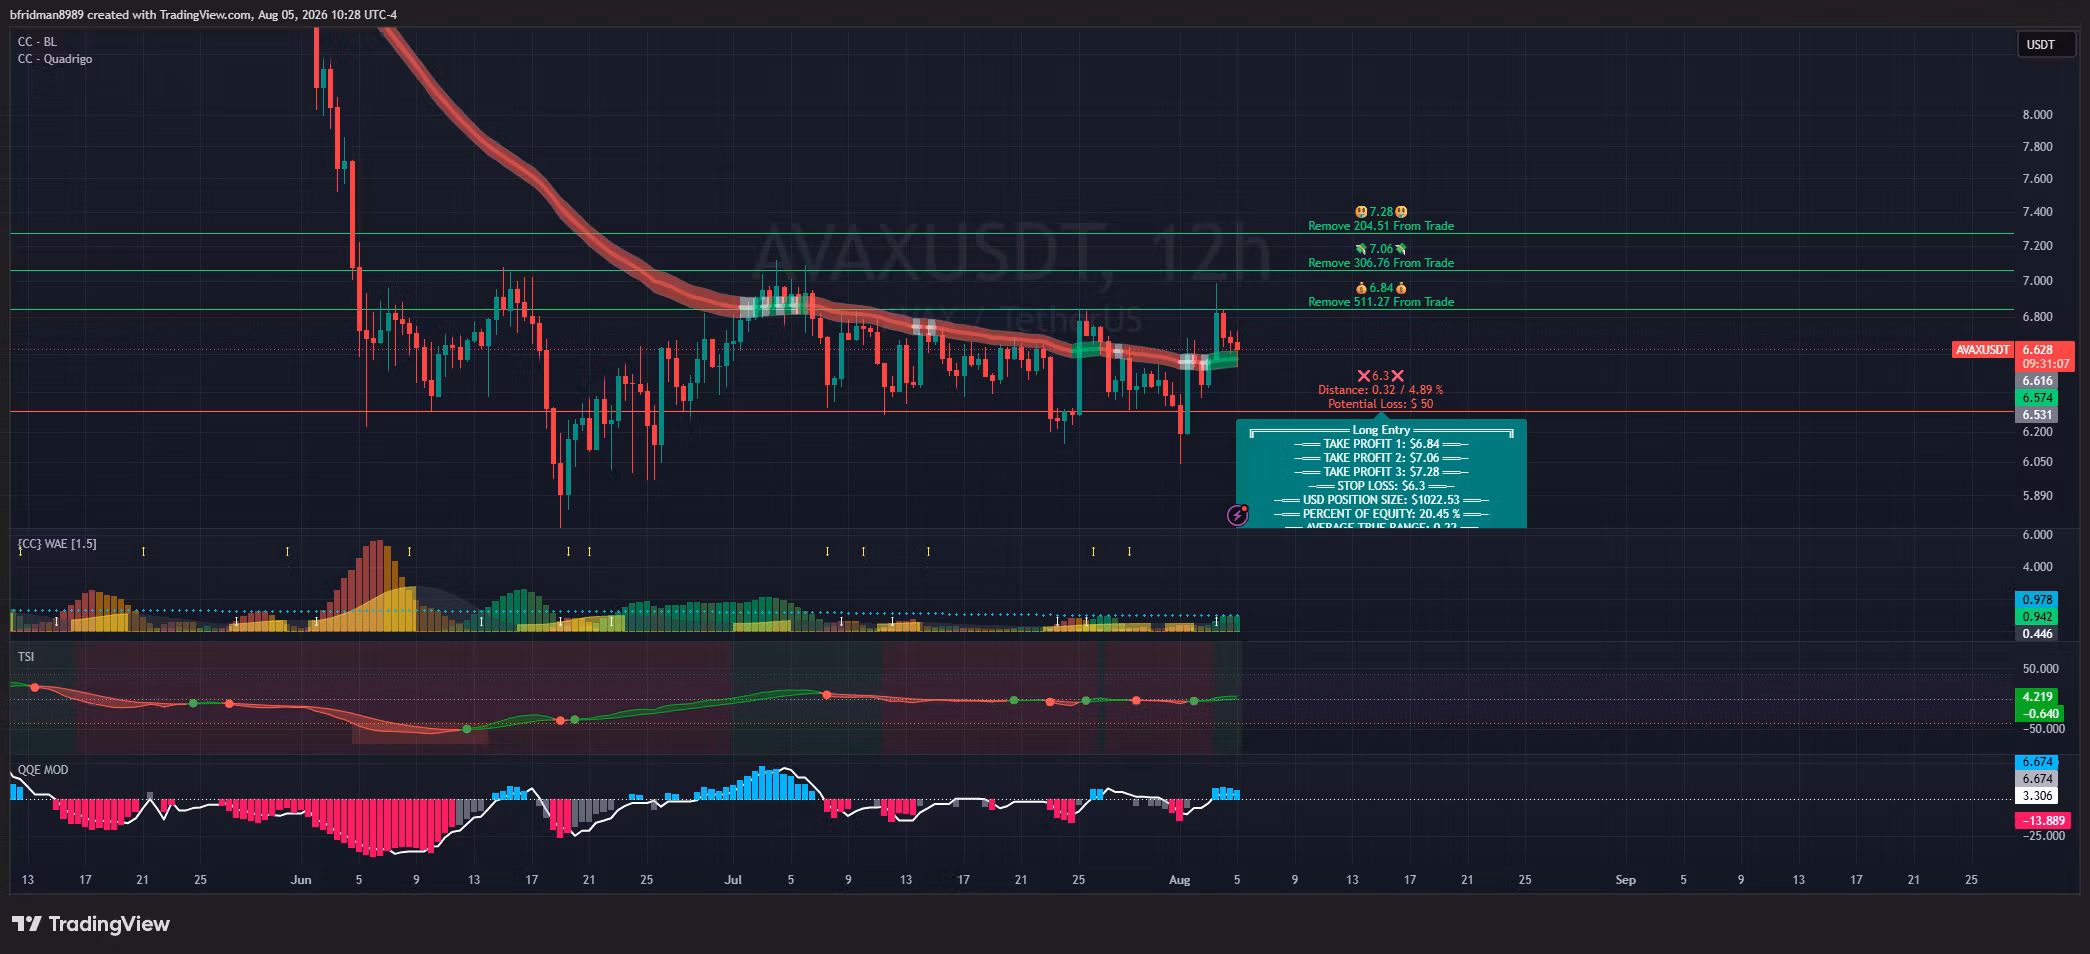Click the white 3.306 QQE value
The width and height of the screenshot is (2090, 954).
[2037, 796]
